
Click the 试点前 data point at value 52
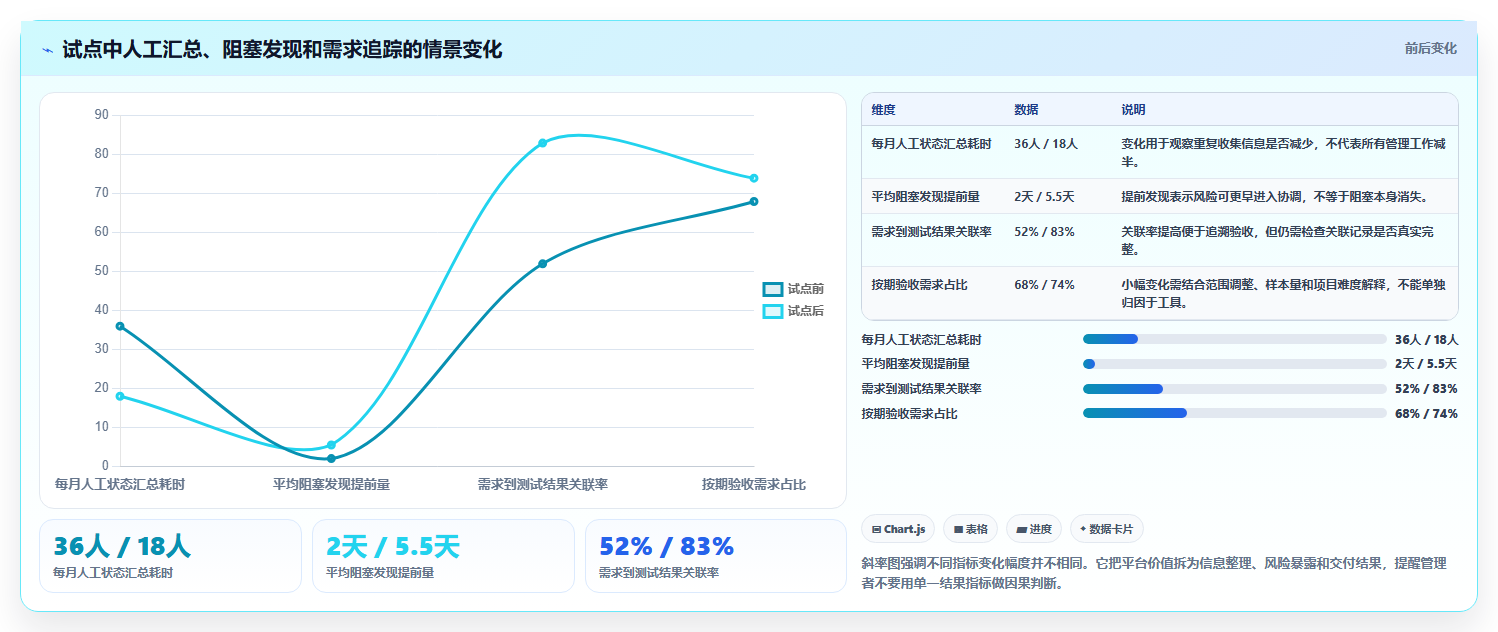(x=543, y=264)
